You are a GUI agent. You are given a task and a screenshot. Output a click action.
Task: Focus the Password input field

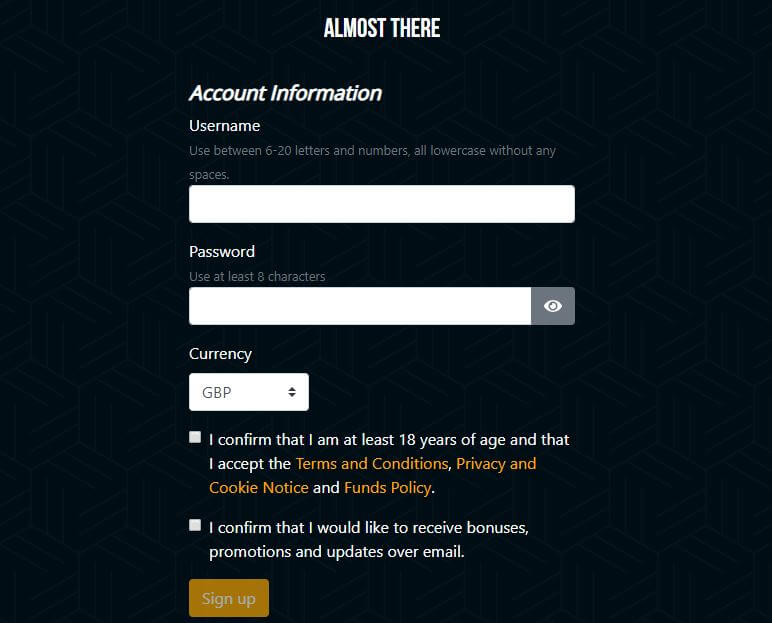tap(360, 306)
